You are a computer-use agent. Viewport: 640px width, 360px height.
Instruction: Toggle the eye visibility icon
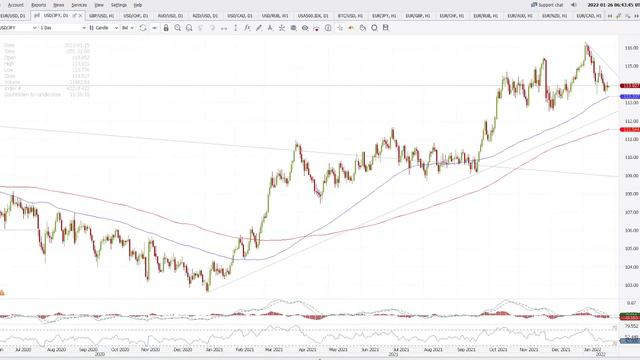tap(305, 28)
